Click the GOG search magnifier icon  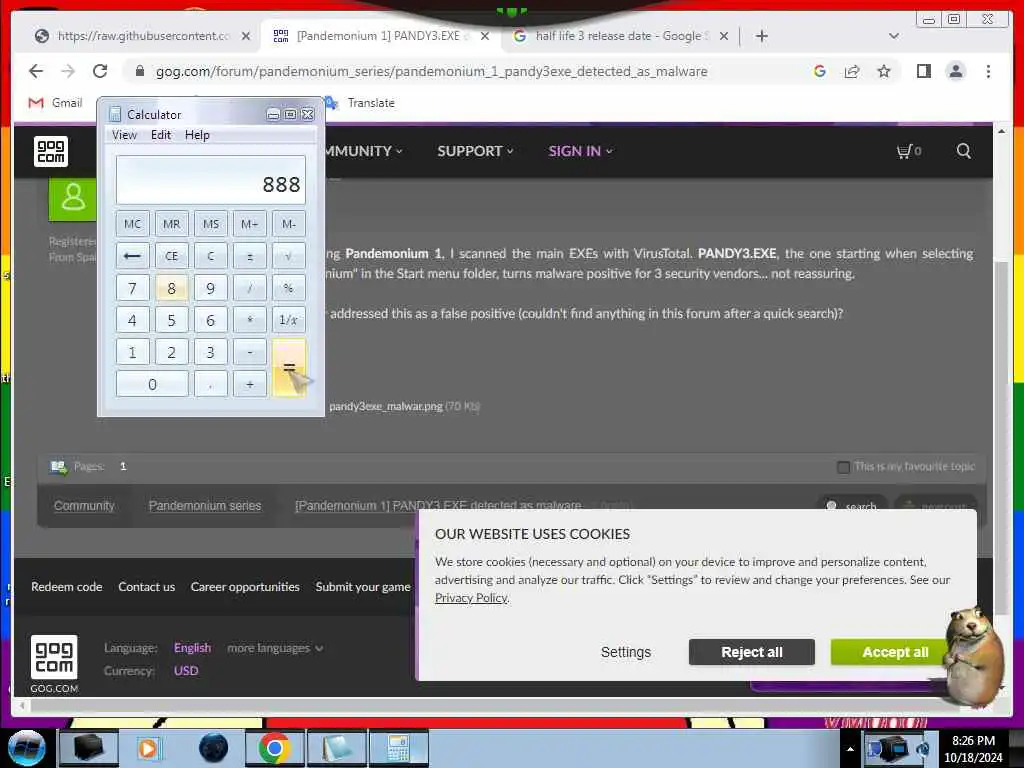pyautogui.click(x=963, y=152)
